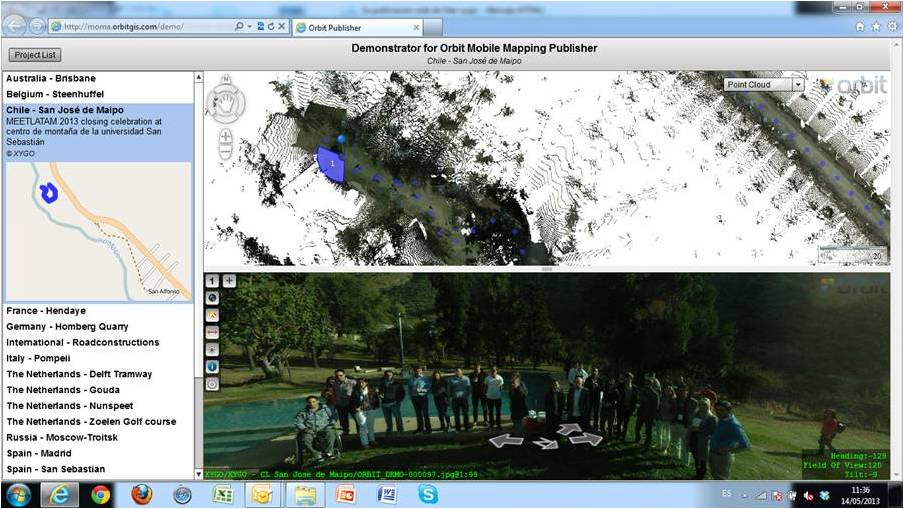Click the browser back button
904x509 pixels.
click(15, 26)
